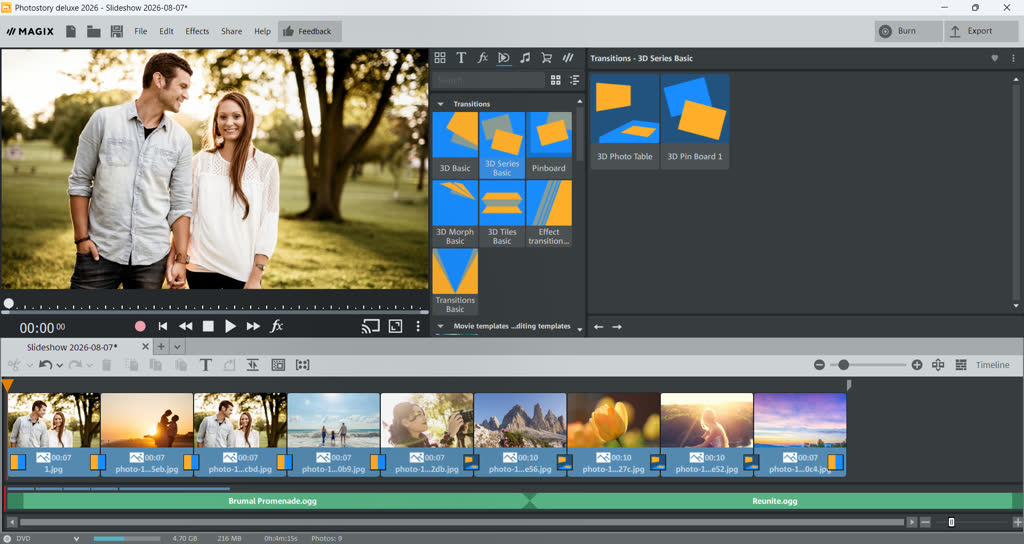The image size is (1024, 544).
Task: Zoom out the timeline with minus
Action: (820, 365)
